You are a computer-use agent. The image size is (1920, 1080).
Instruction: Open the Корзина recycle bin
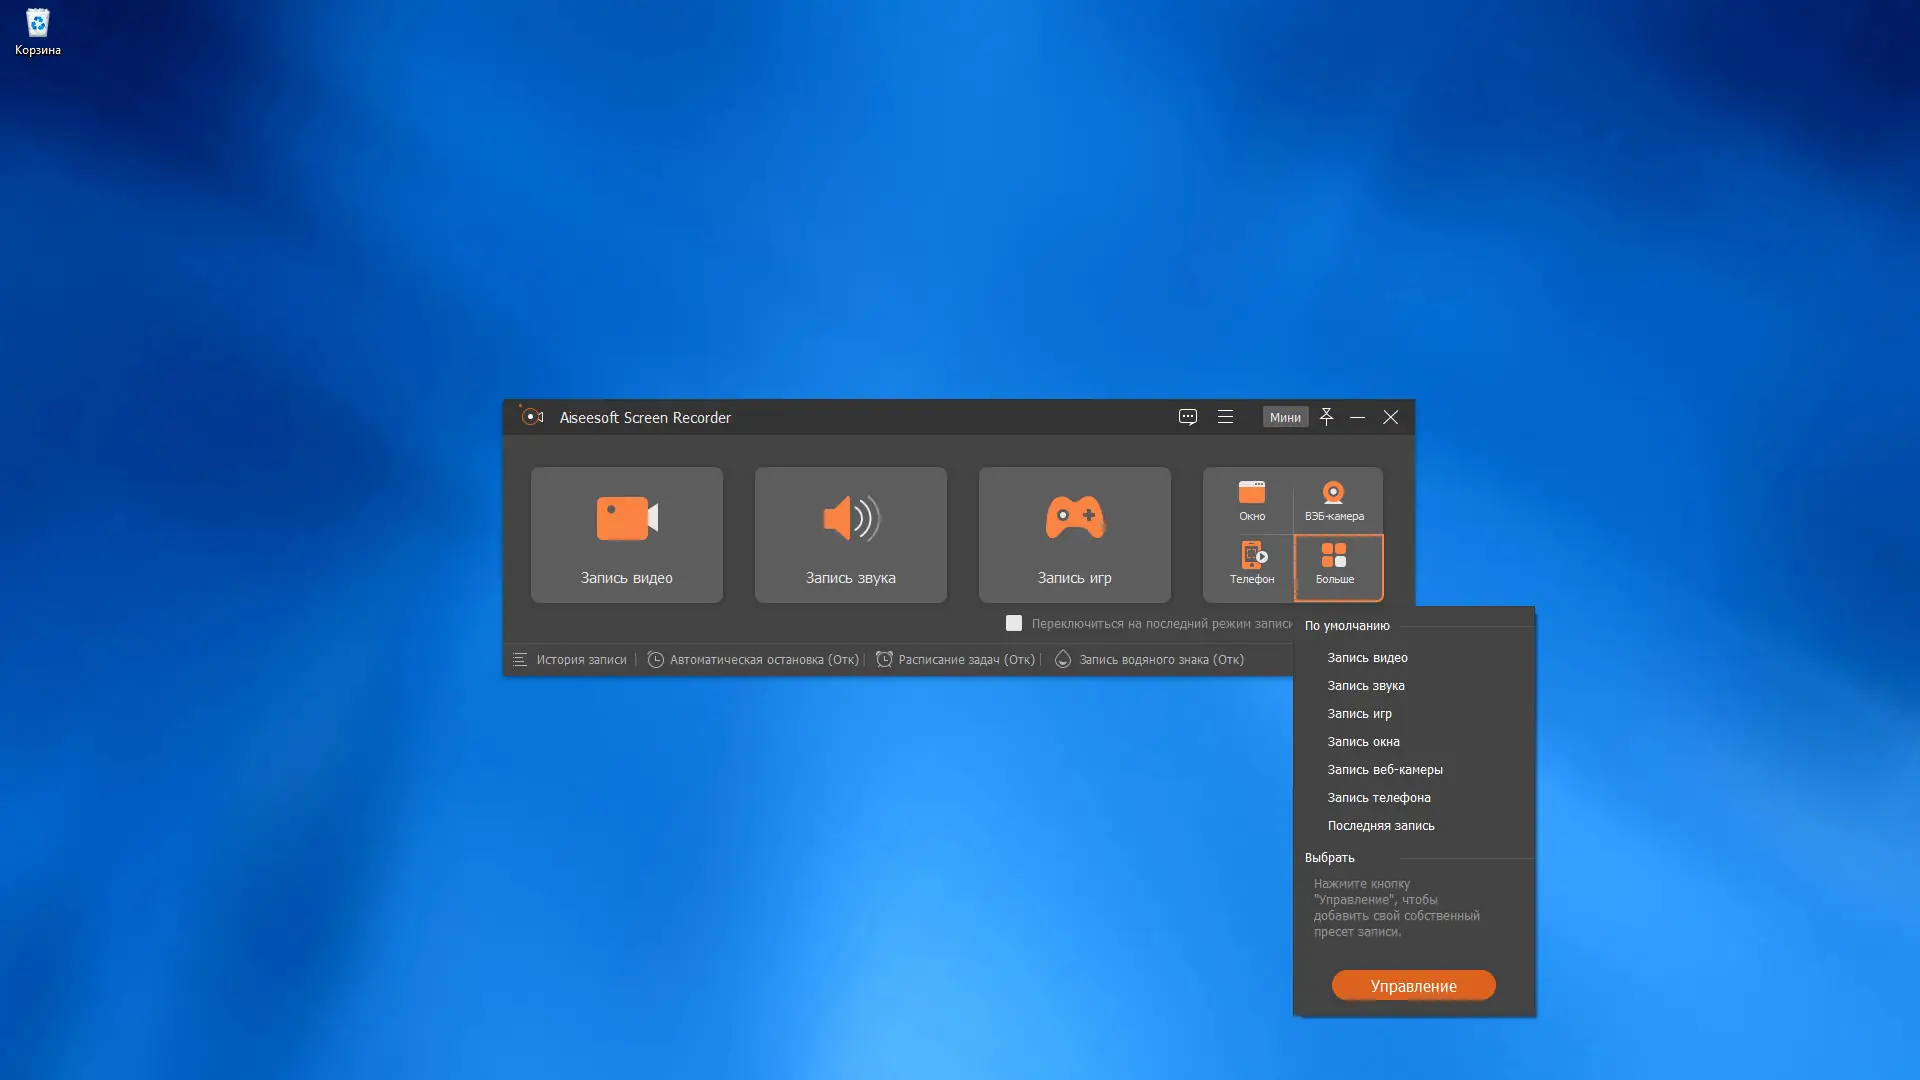point(37,25)
